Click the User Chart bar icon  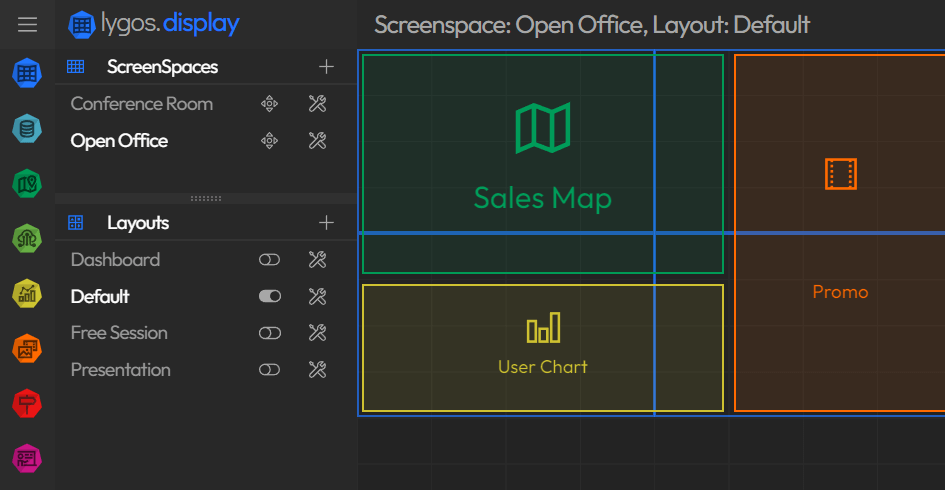tap(544, 327)
